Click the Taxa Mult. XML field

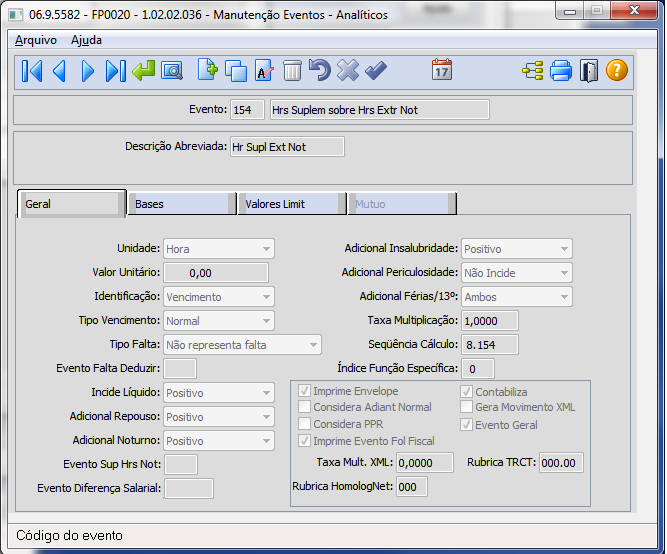pos(425,463)
